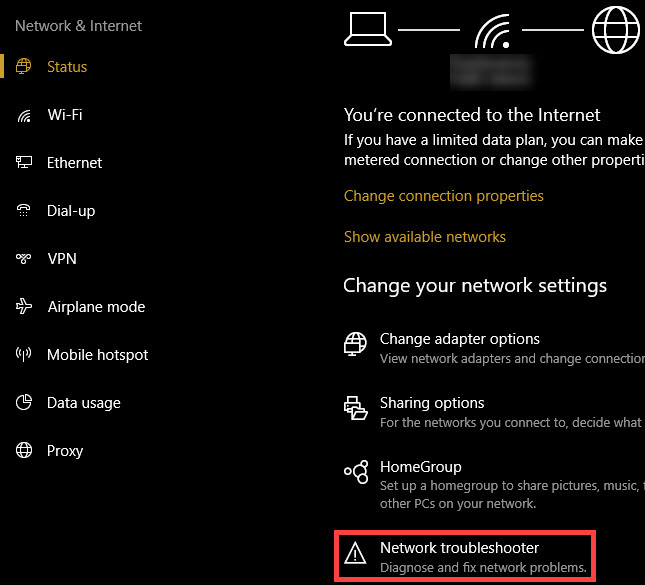Click the Change adapter options globe icon
The image size is (645, 585).
point(355,345)
